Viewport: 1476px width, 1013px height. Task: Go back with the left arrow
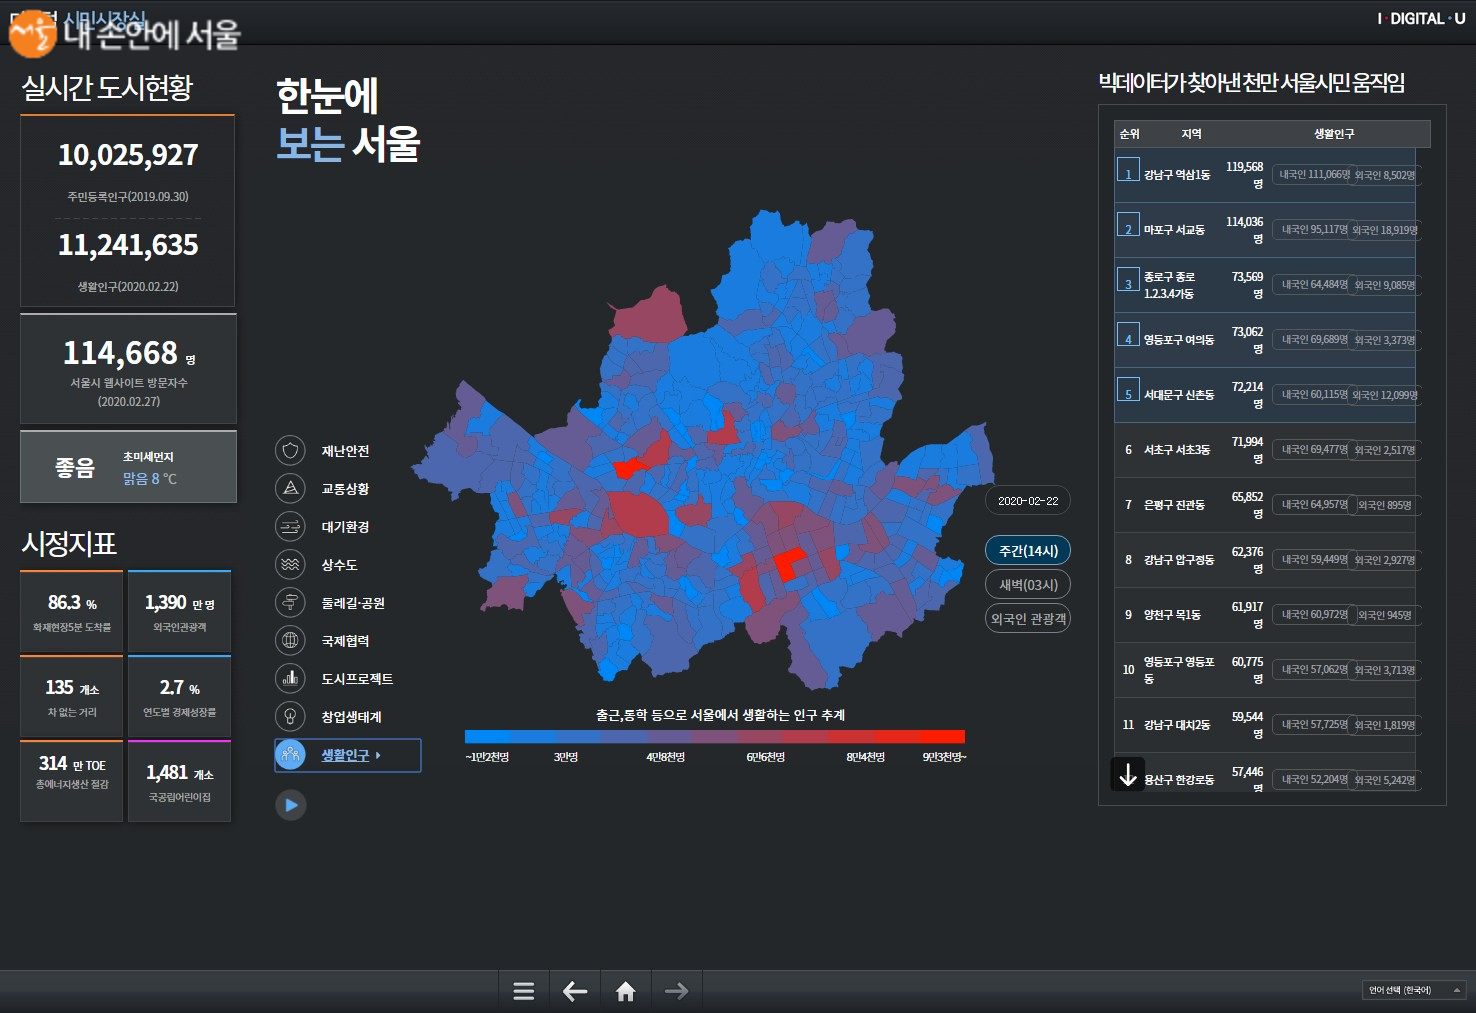coord(575,991)
